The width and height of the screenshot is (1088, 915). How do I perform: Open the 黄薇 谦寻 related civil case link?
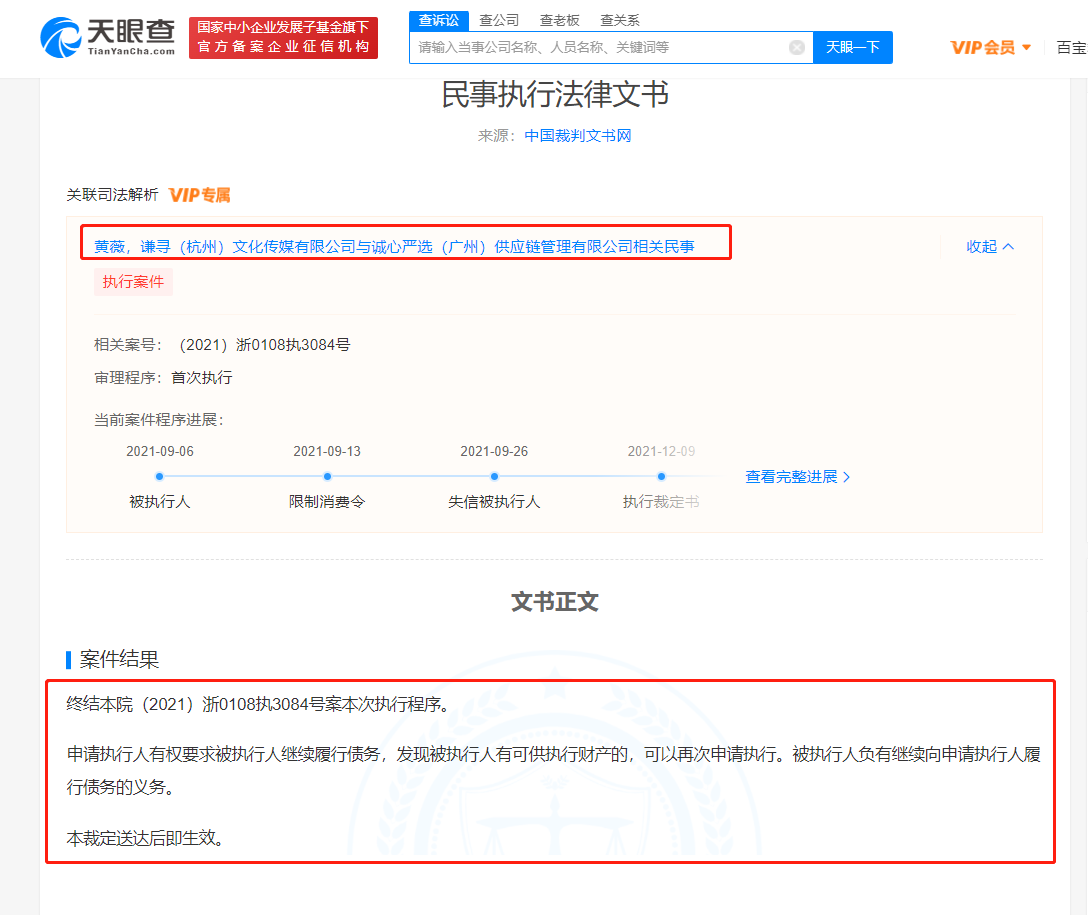tap(394, 246)
